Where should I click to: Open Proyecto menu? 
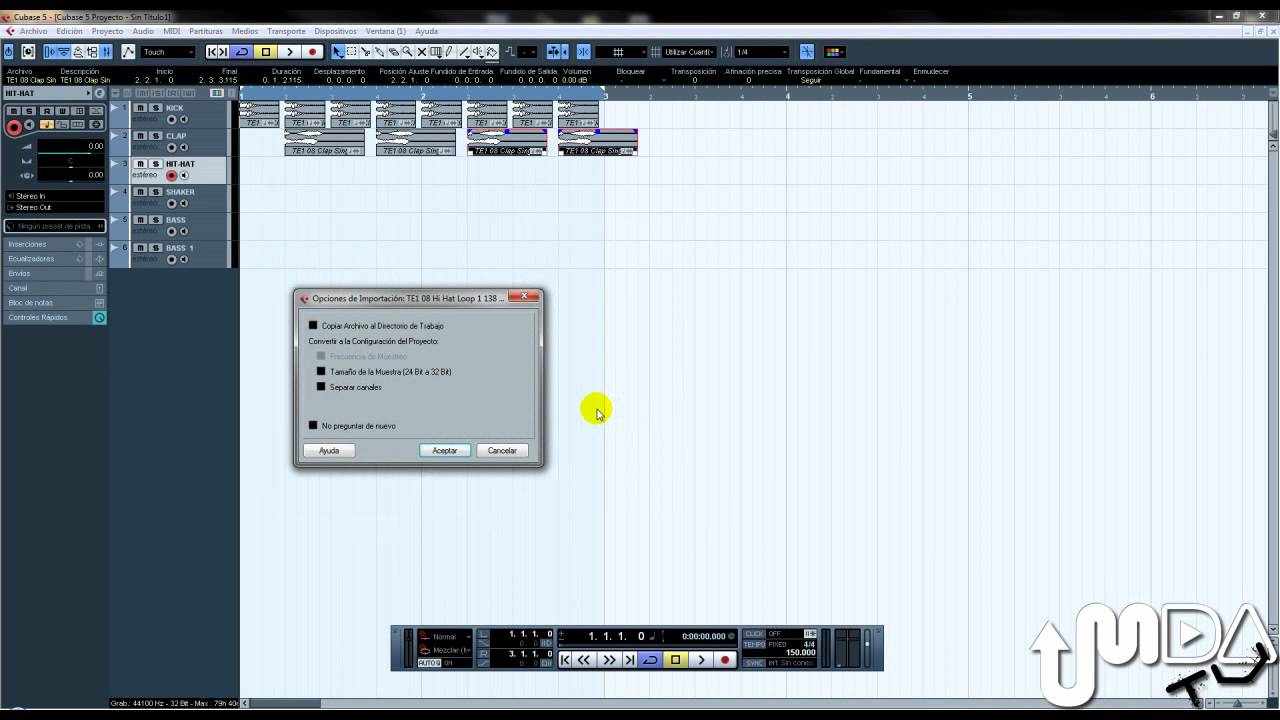tap(107, 31)
